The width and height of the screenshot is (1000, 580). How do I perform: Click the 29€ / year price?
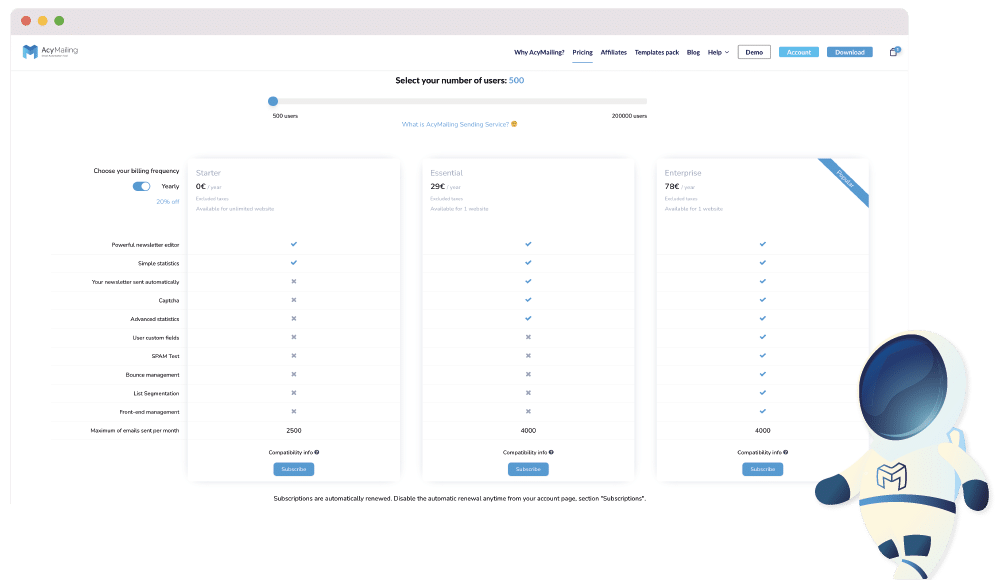(x=445, y=187)
